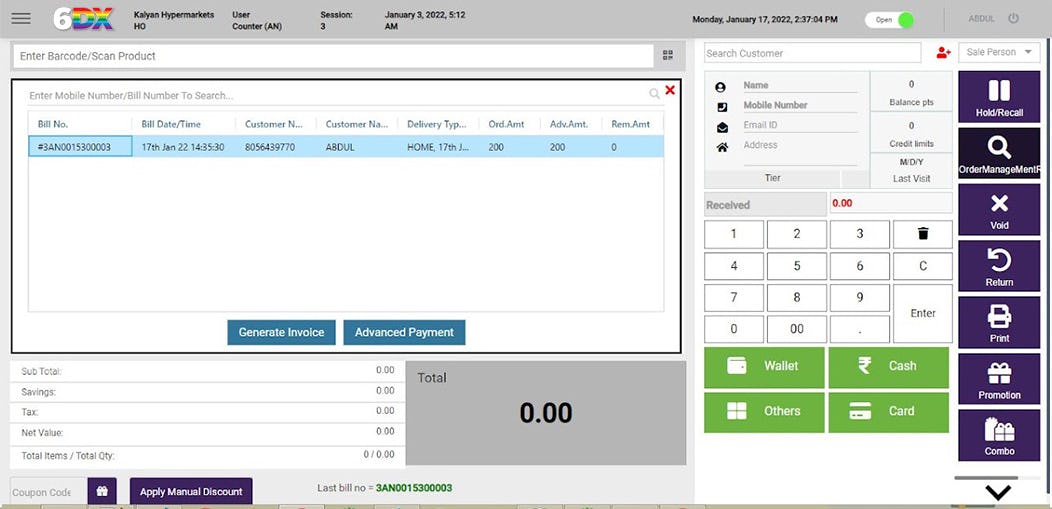Apply coupon gift icon button
The image size is (1052, 509).
point(102,492)
